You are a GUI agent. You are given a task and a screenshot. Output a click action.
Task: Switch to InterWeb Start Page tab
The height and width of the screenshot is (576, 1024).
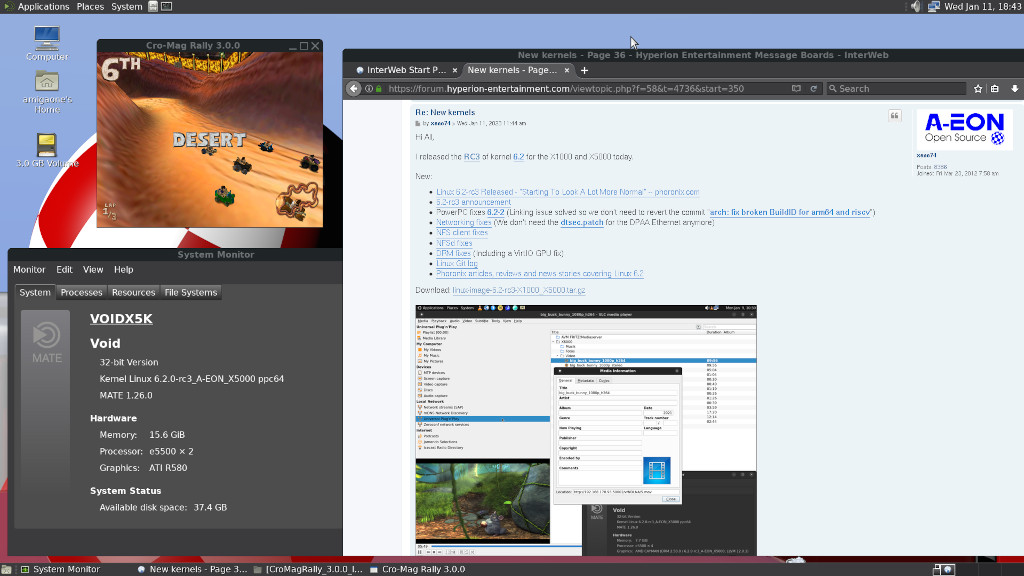click(x=405, y=70)
